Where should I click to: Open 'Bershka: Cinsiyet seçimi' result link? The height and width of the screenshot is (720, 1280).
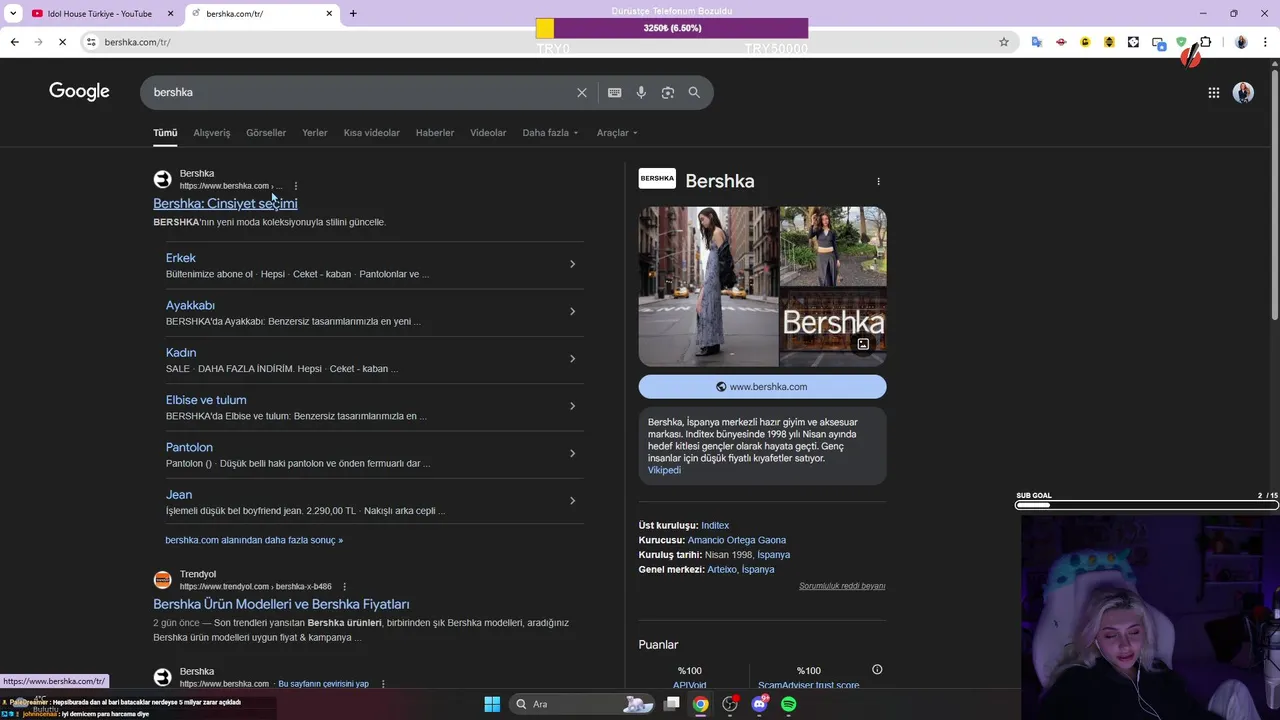point(225,204)
